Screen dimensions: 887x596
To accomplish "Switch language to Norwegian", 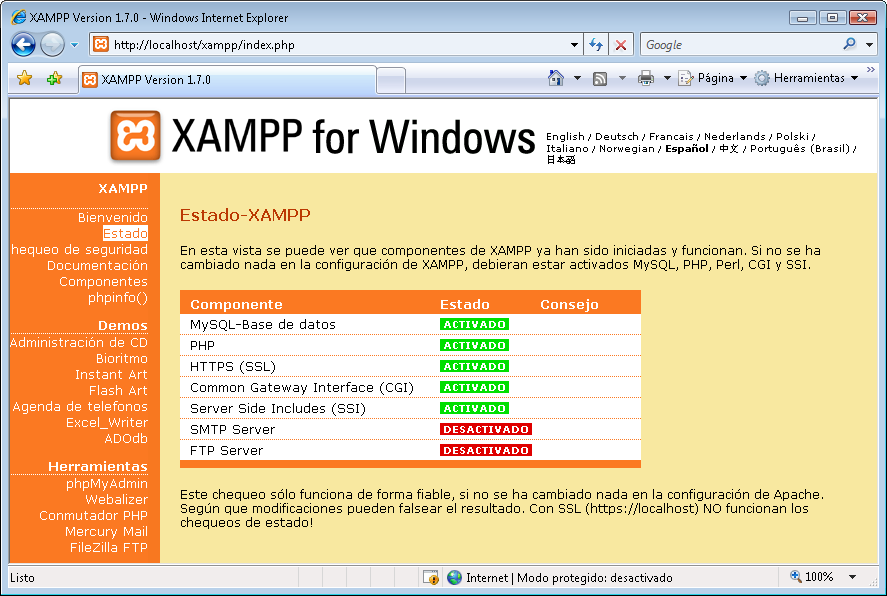I will 626,149.
